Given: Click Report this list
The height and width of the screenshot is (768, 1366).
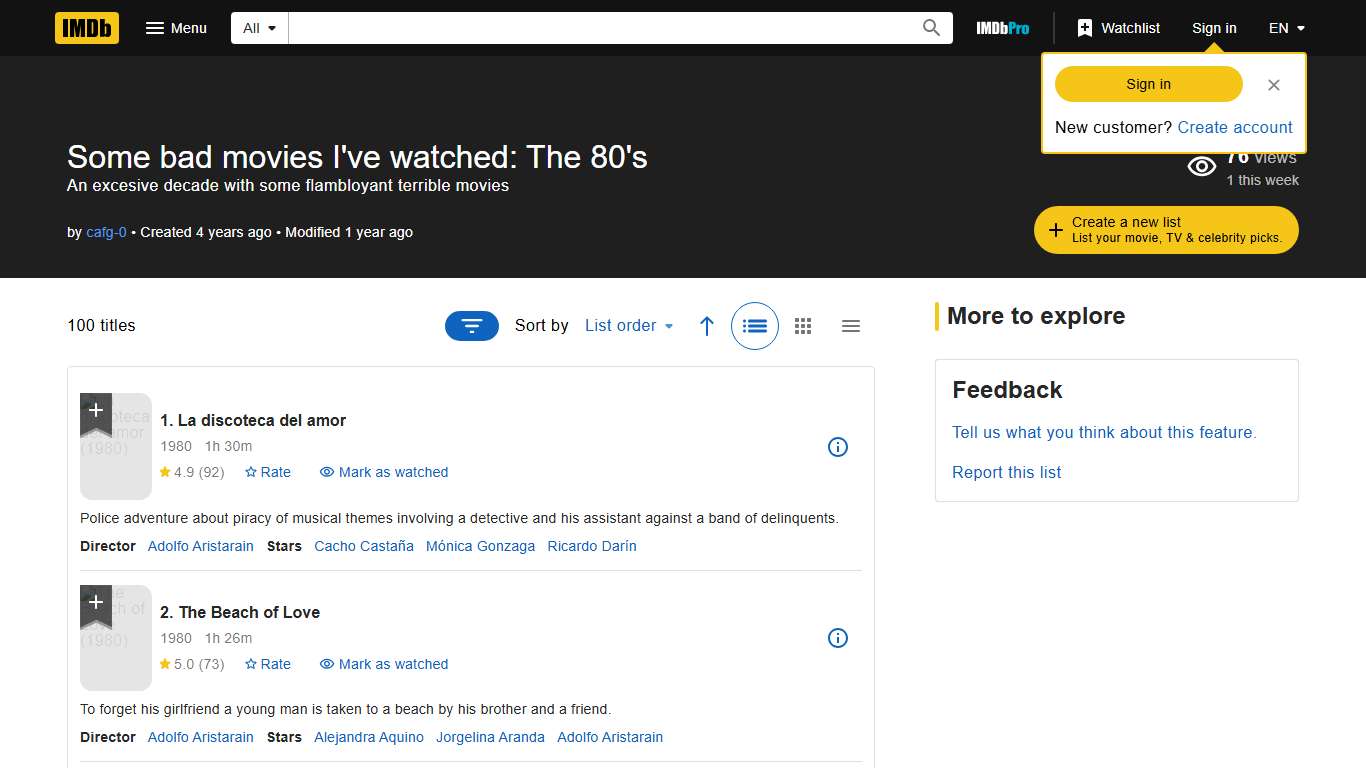Looking at the screenshot, I should point(1006,472).
